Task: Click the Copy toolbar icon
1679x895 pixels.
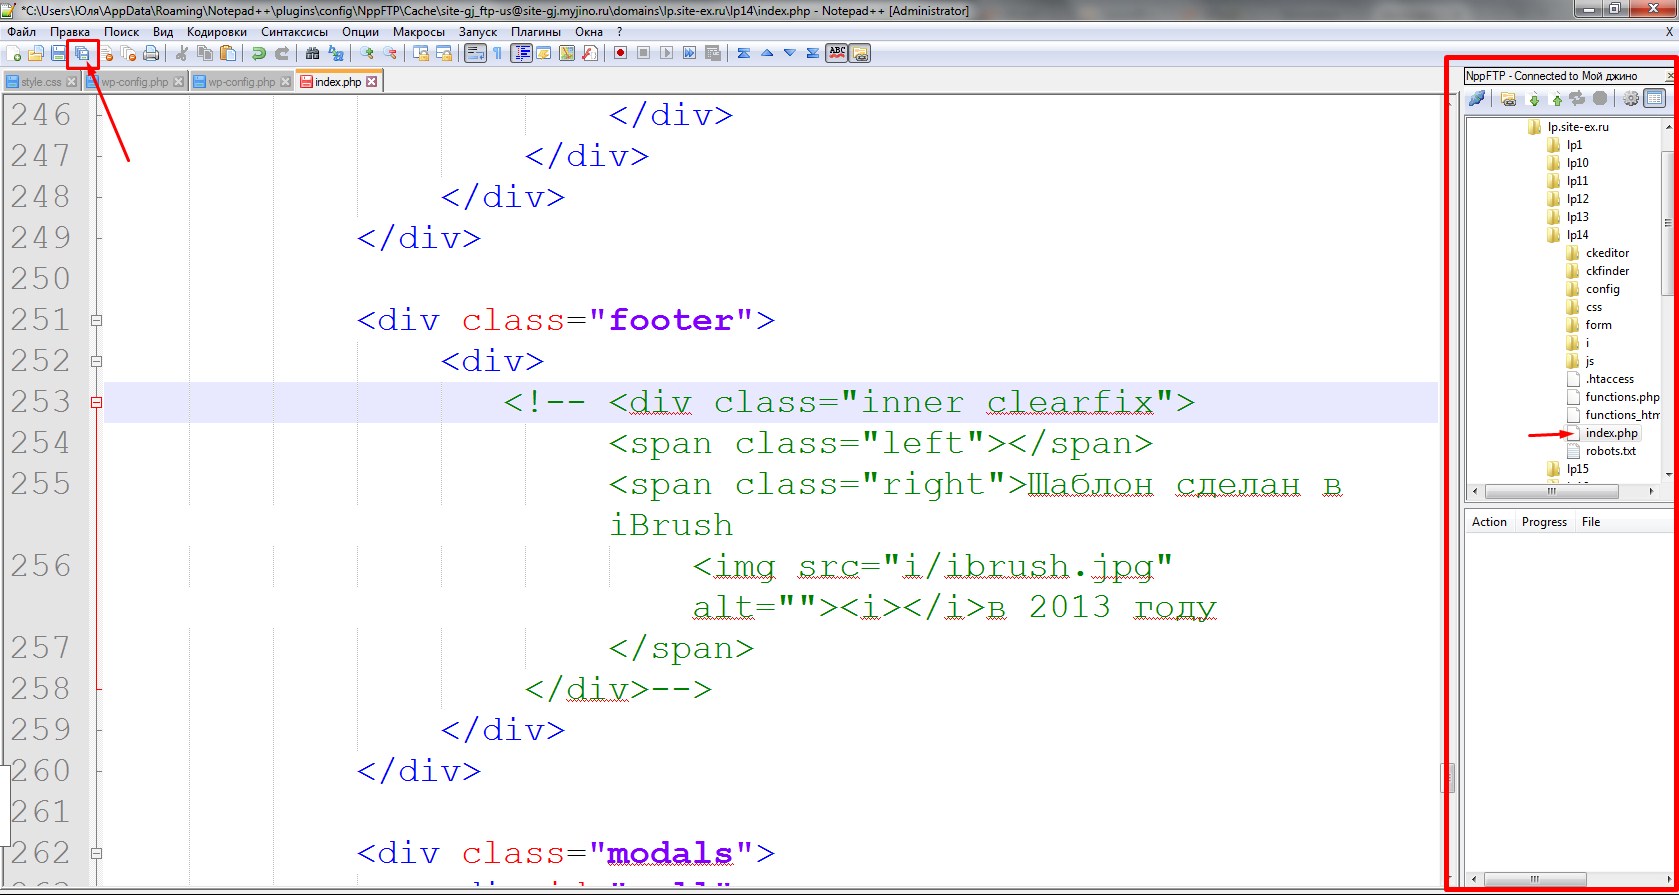Action: click(205, 53)
